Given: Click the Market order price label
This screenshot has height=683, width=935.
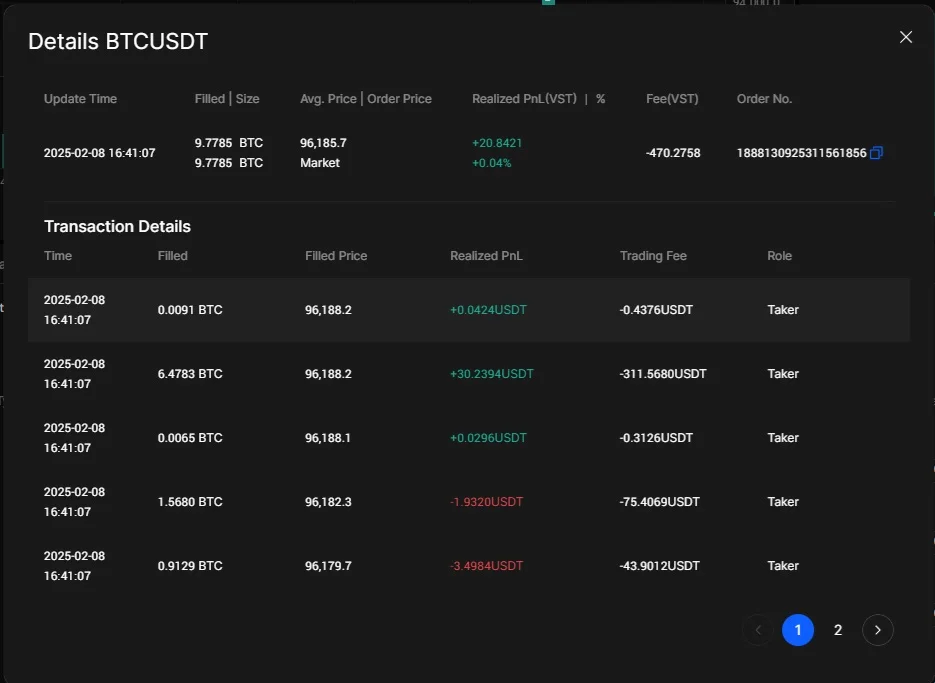Looking at the screenshot, I should click(x=320, y=163).
